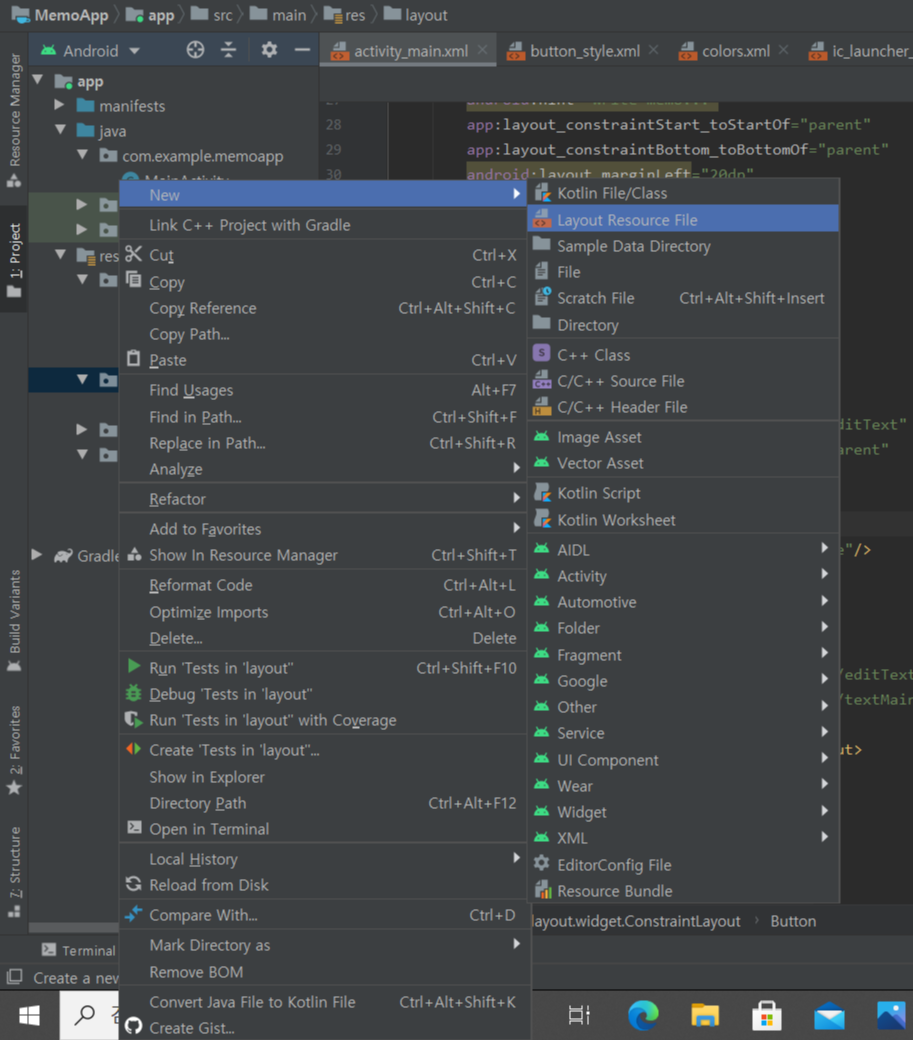
Task: Select Layout Resource File option
Action: coord(683,220)
